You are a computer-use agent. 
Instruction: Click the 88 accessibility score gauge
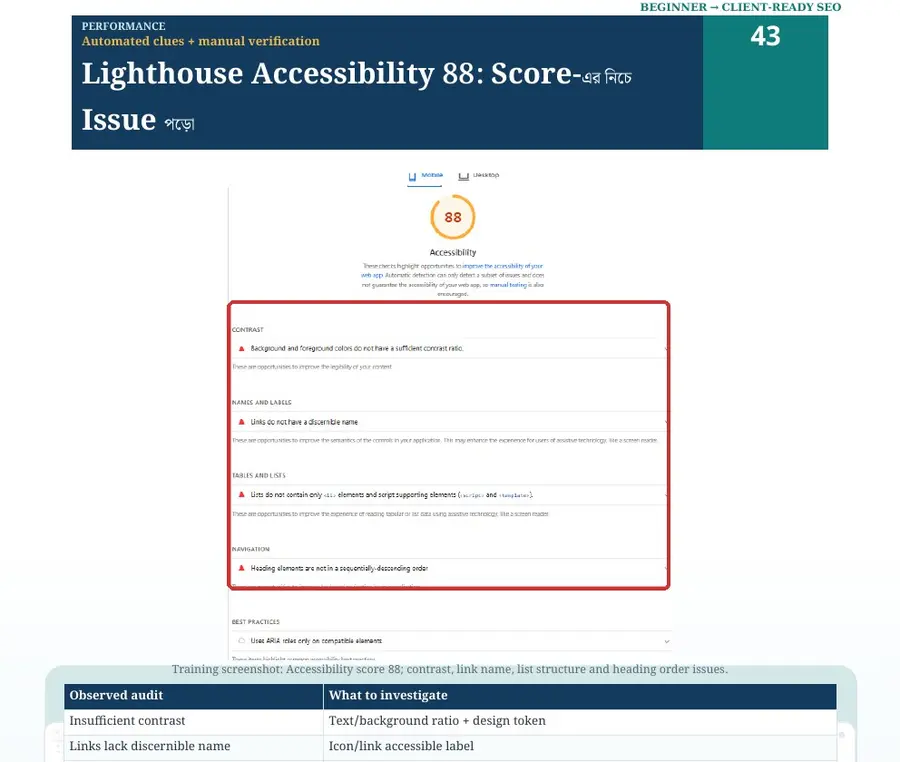(453, 217)
